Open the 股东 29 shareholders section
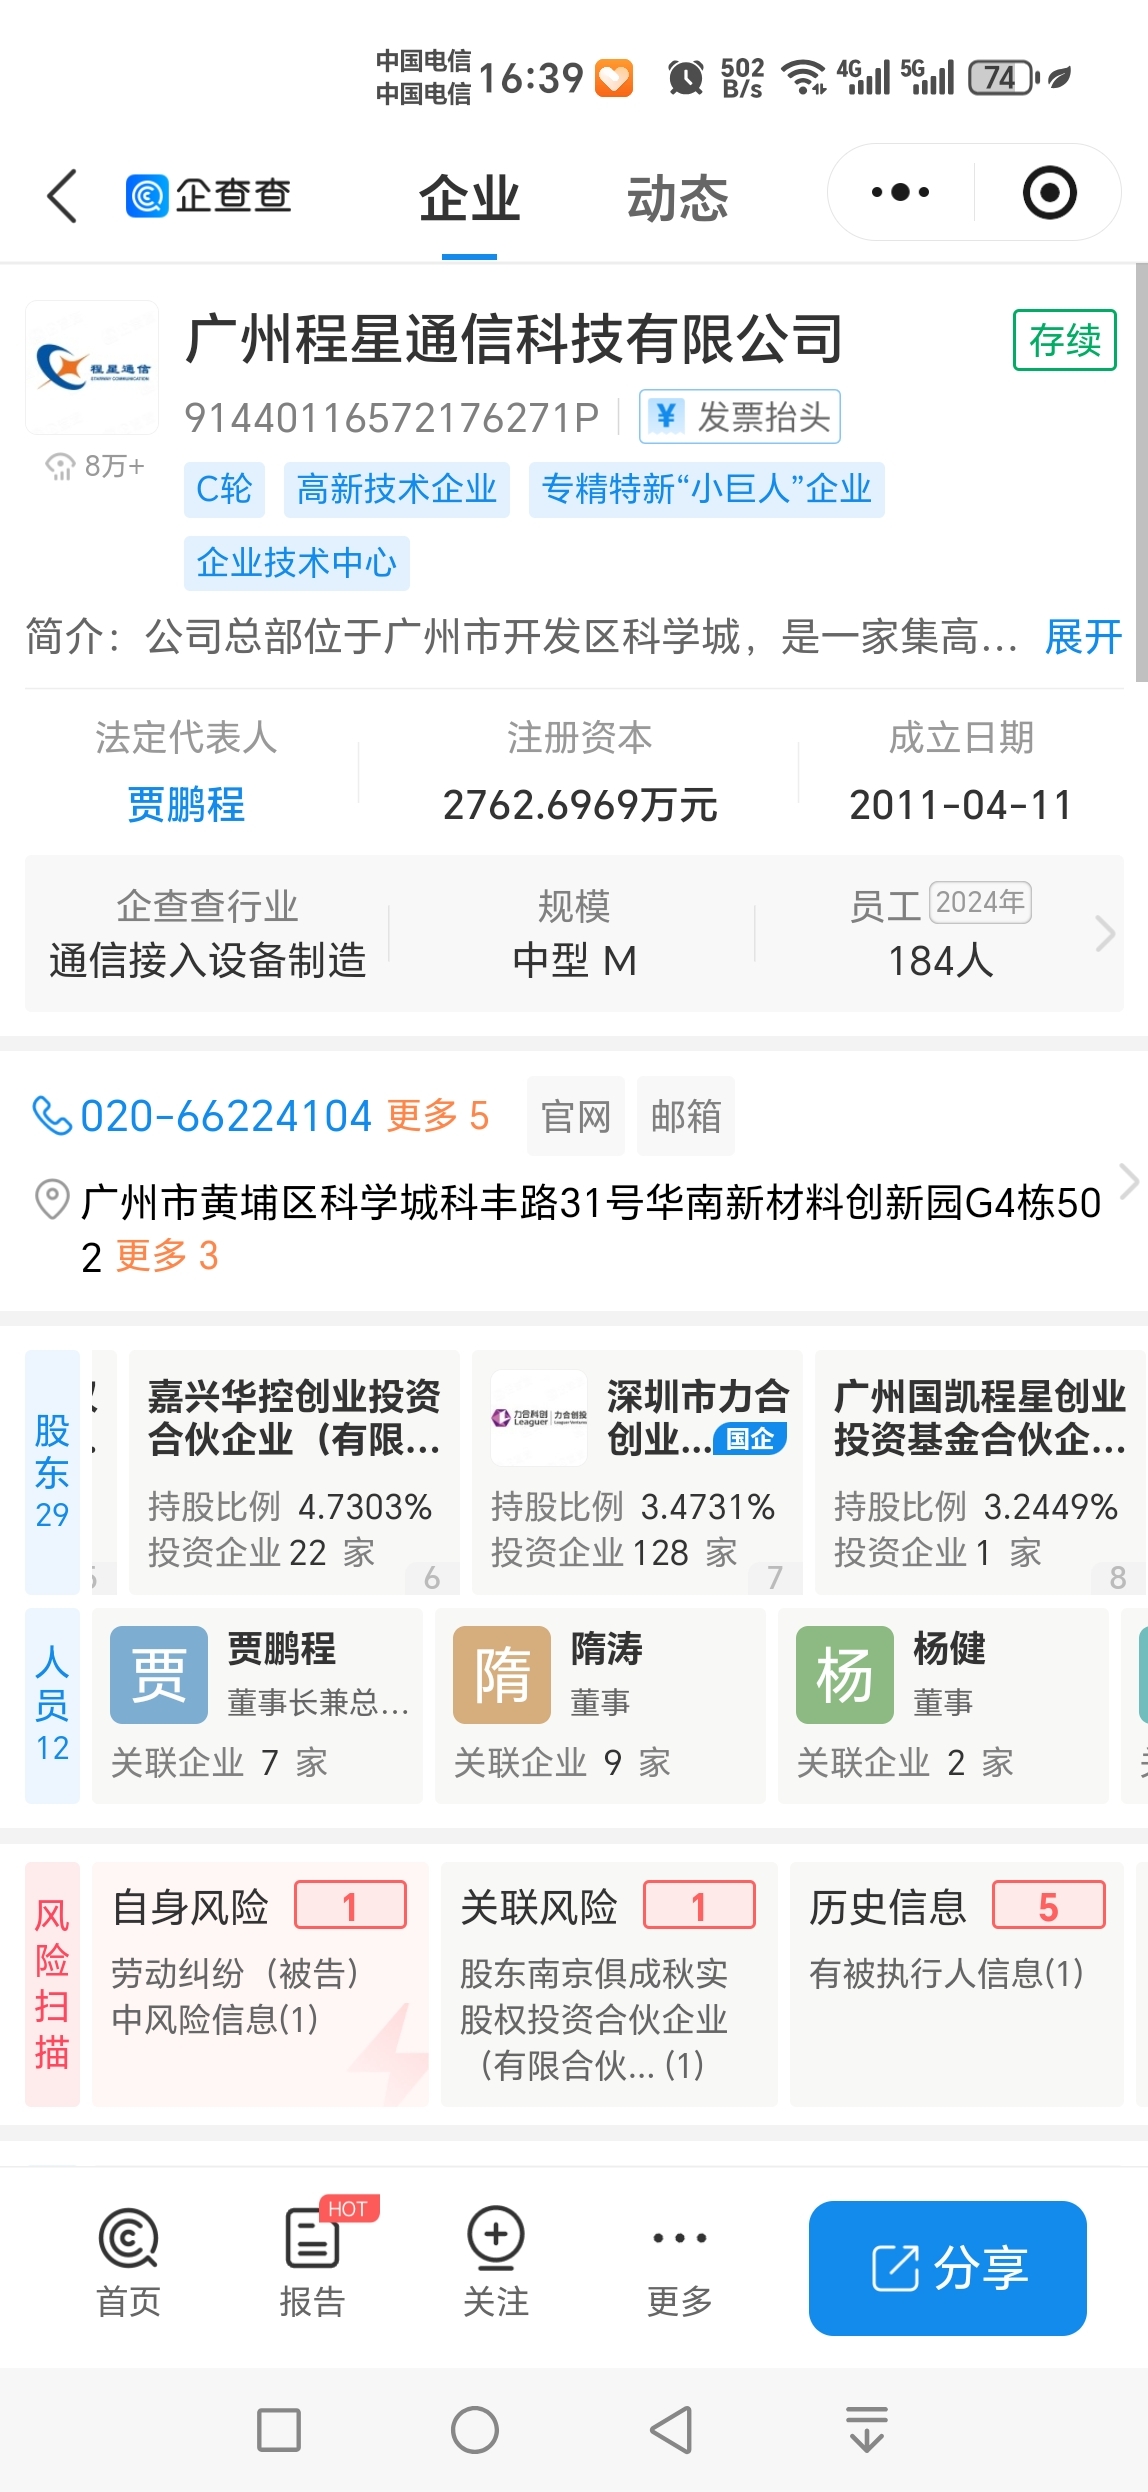Screen dimensions: 1148x2492 pyautogui.click(x=52, y=1471)
